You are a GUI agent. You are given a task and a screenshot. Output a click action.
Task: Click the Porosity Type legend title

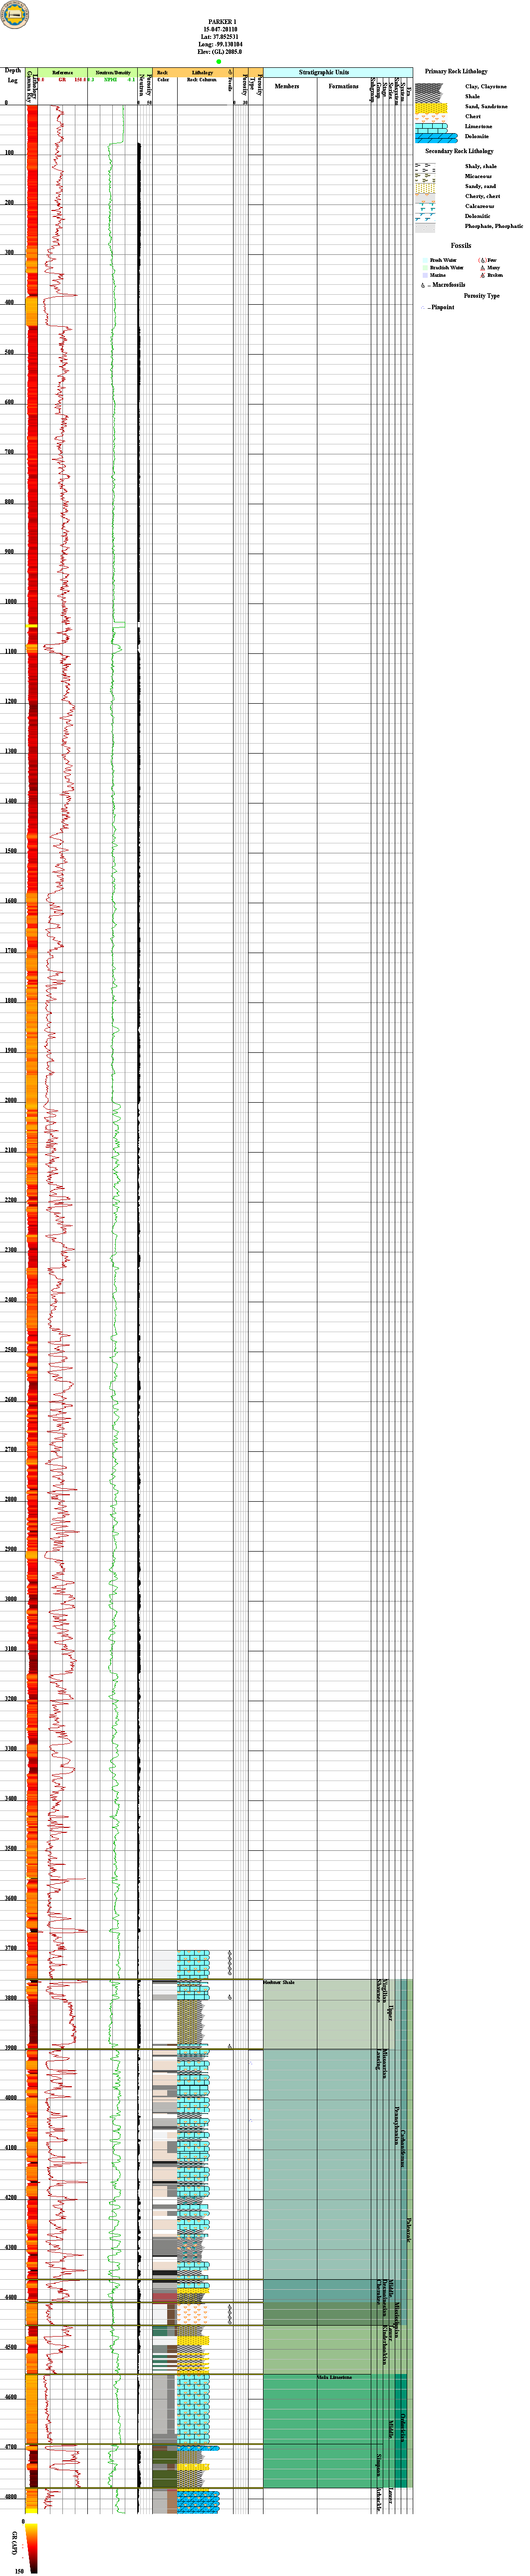[x=481, y=296]
